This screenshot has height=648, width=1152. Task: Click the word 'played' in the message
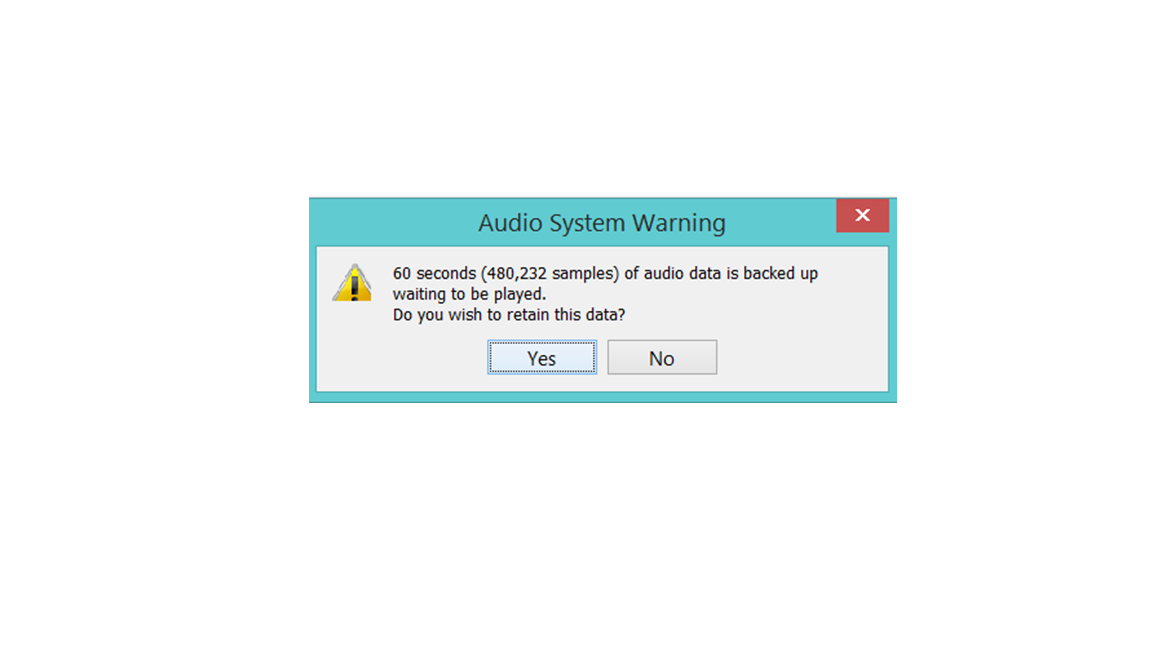(519, 295)
